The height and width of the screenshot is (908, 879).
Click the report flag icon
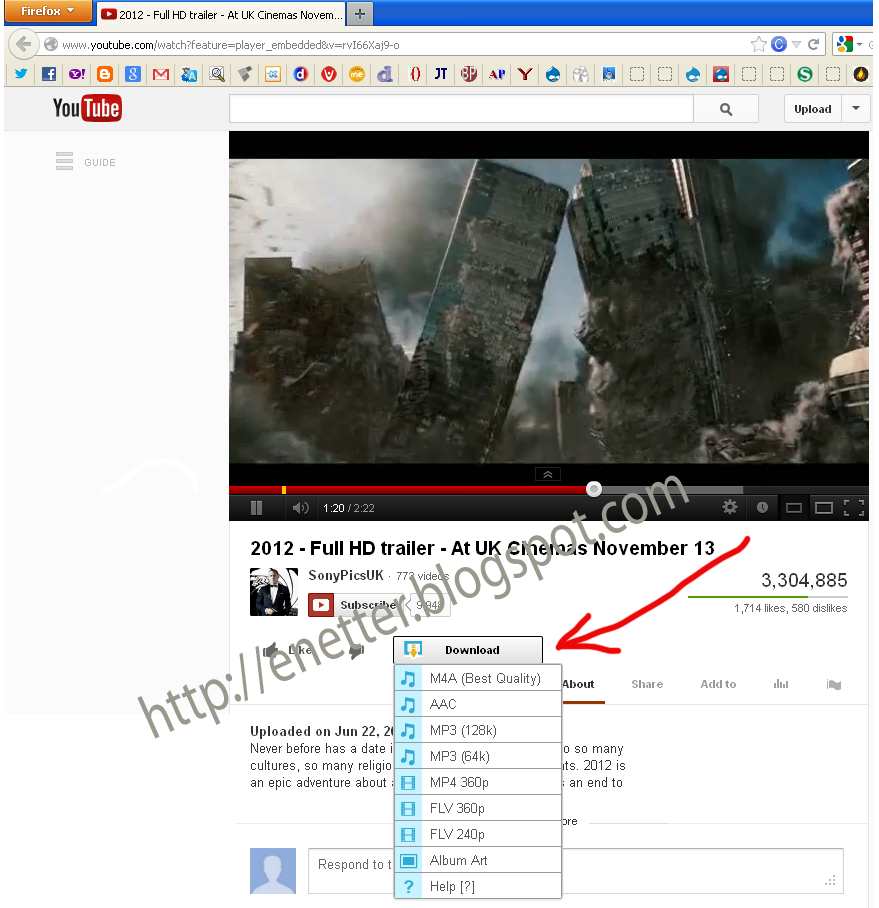tap(834, 684)
